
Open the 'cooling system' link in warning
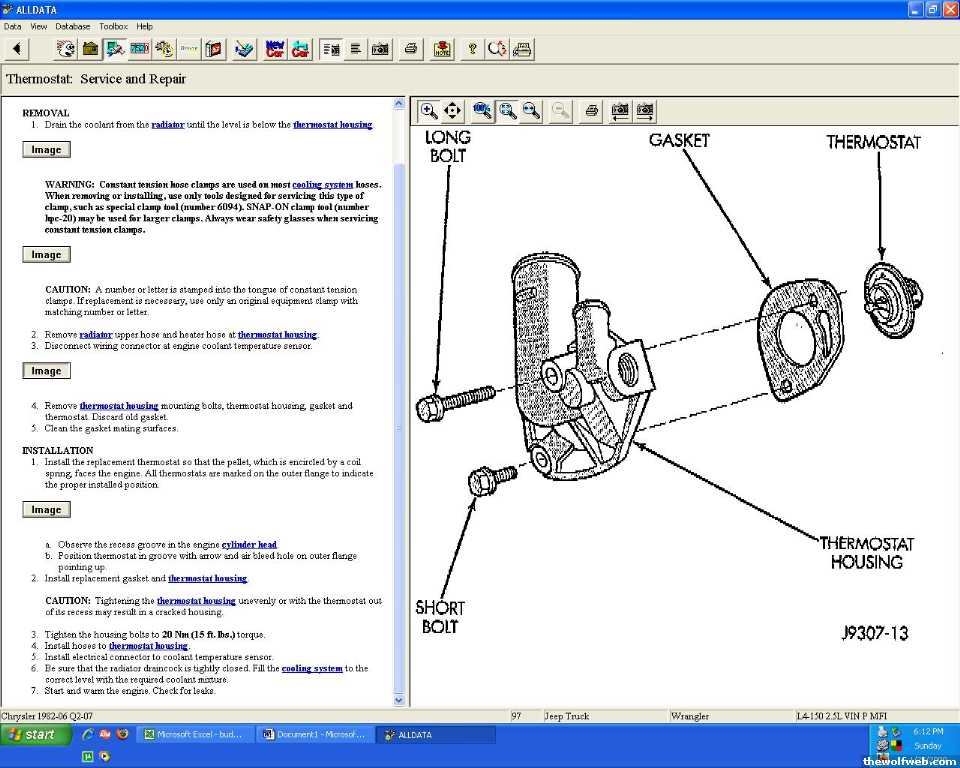tap(322, 185)
